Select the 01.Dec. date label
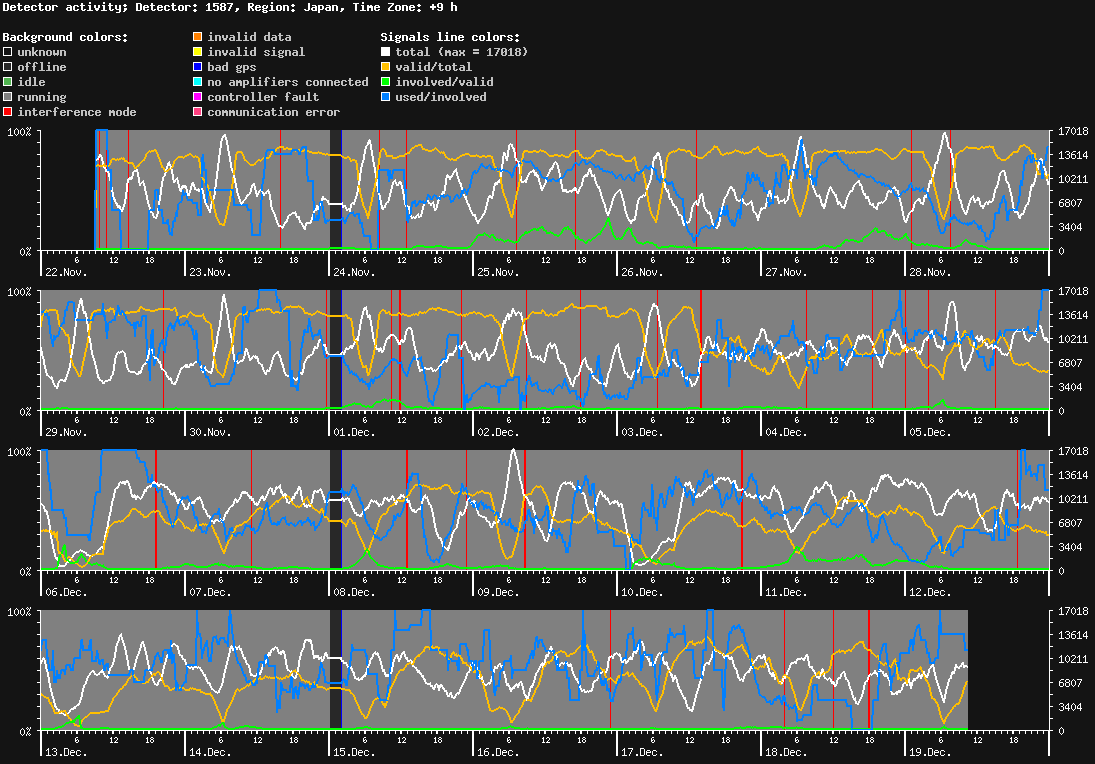The width and height of the screenshot is (1095, 764). pos(354,432)
